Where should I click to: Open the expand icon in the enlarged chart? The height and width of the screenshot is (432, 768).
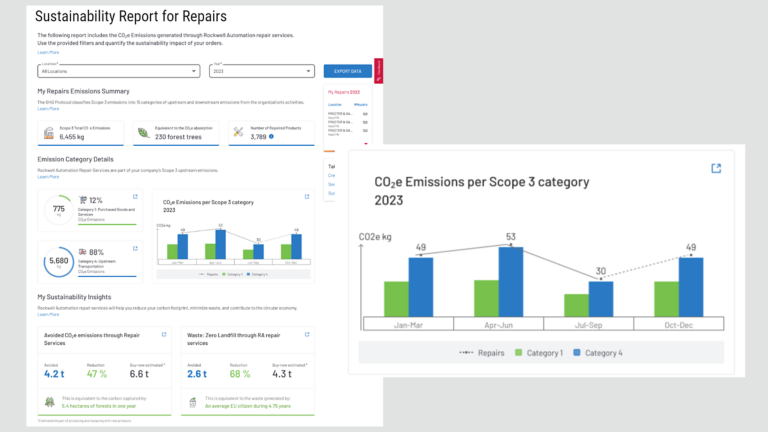(716, 168)
